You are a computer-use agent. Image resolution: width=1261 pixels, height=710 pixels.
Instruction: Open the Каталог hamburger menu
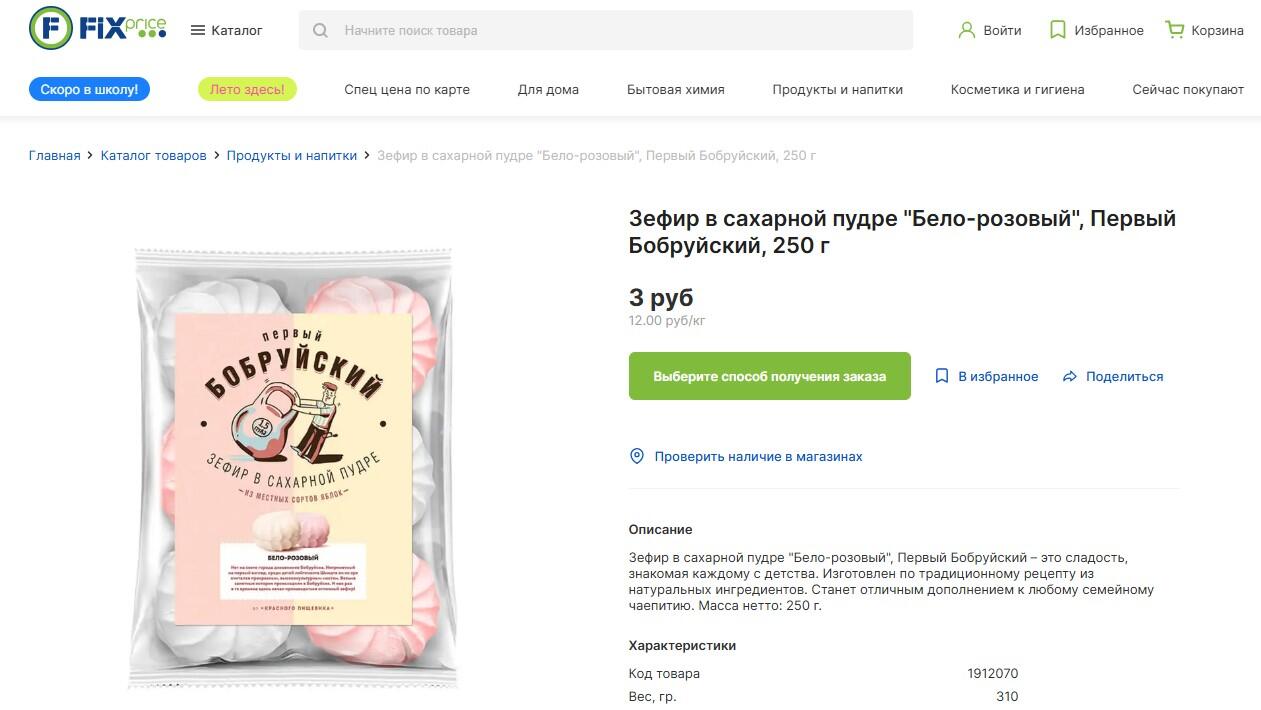tap(198, 31)
